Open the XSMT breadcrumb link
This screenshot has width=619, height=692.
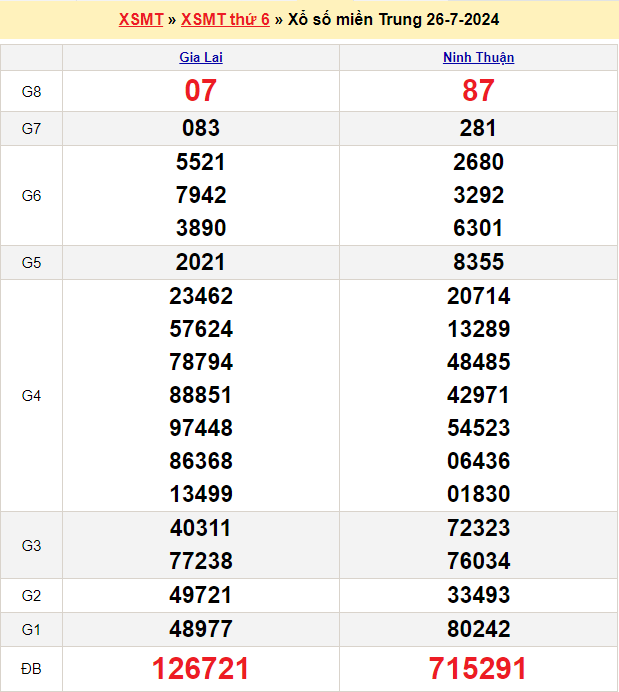[140, 20]
